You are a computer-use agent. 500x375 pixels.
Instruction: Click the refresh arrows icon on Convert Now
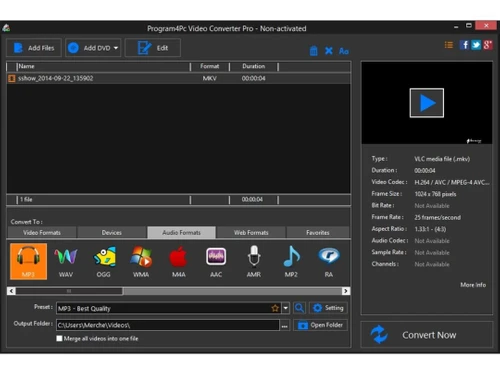pyautogui.click(x=379, y=334)
